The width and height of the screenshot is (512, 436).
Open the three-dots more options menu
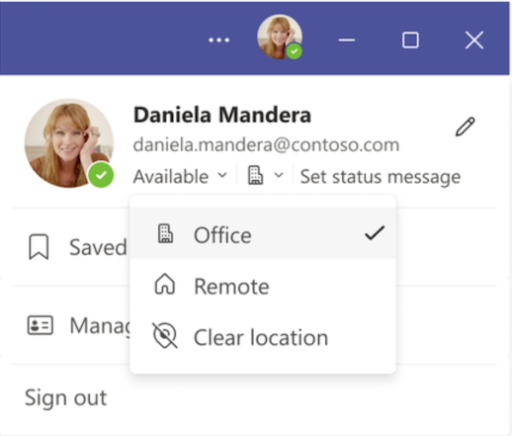pos(219,40)
